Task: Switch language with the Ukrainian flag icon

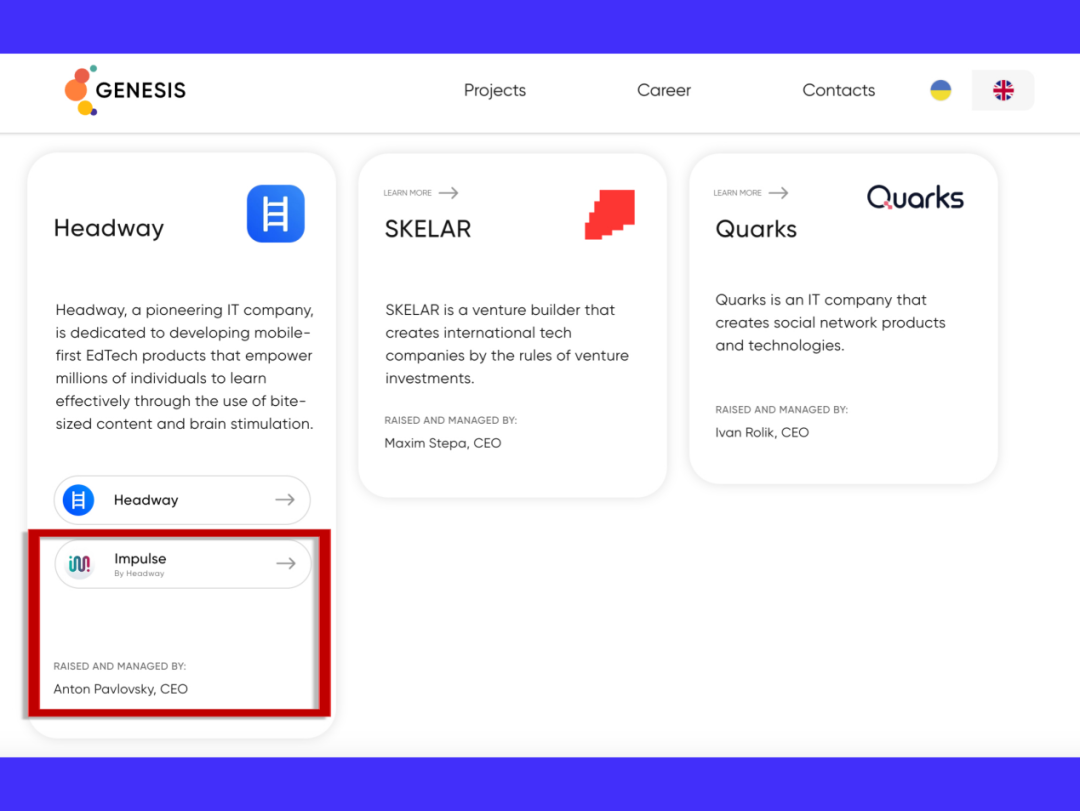Action: pos(940,90)
